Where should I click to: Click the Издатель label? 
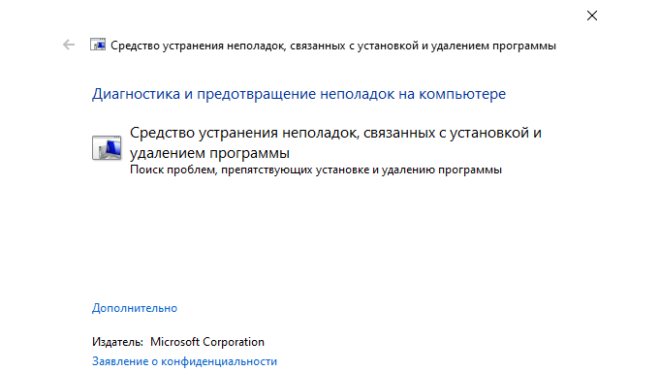click(x=117, y=342)
